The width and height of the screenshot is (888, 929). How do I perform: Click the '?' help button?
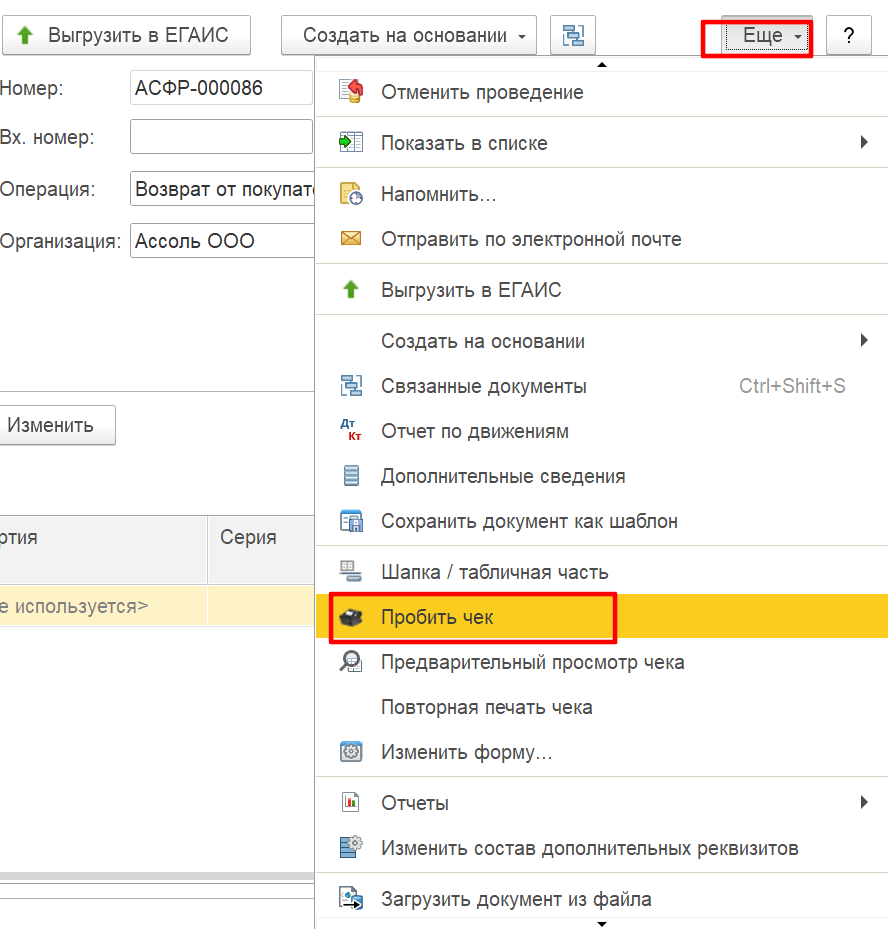pyautogui.click(x=849, y=36)
